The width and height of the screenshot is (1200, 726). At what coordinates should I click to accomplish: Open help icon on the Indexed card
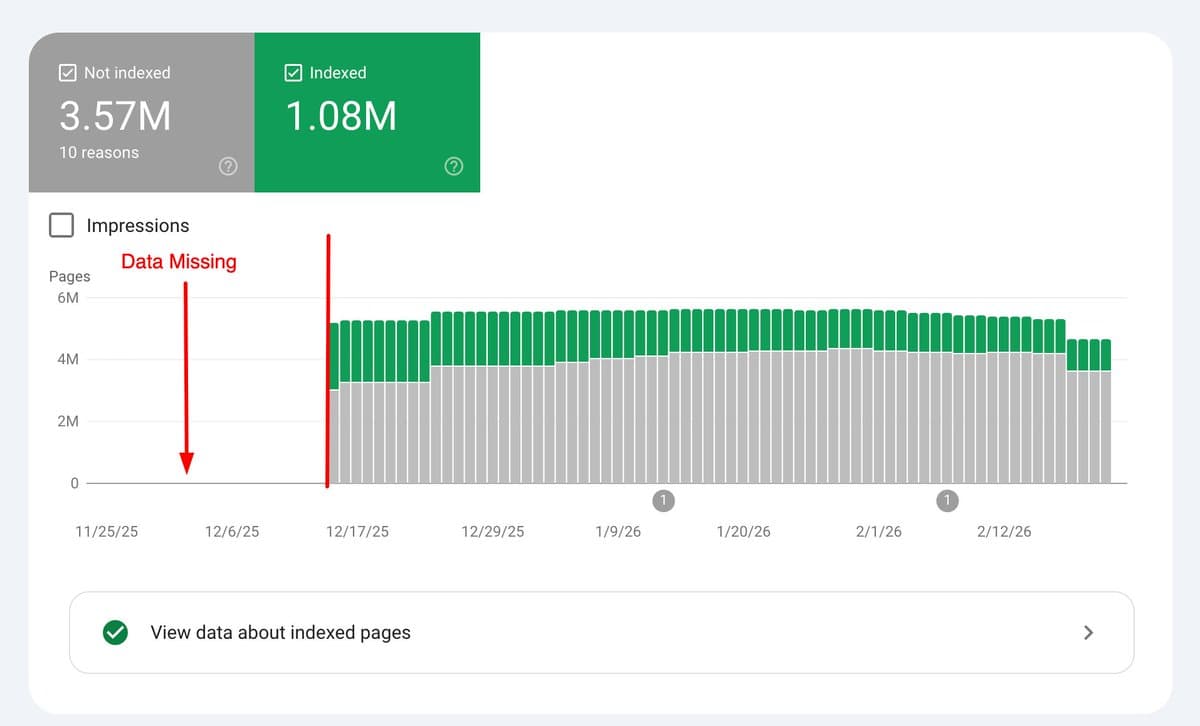pos(454,166)
